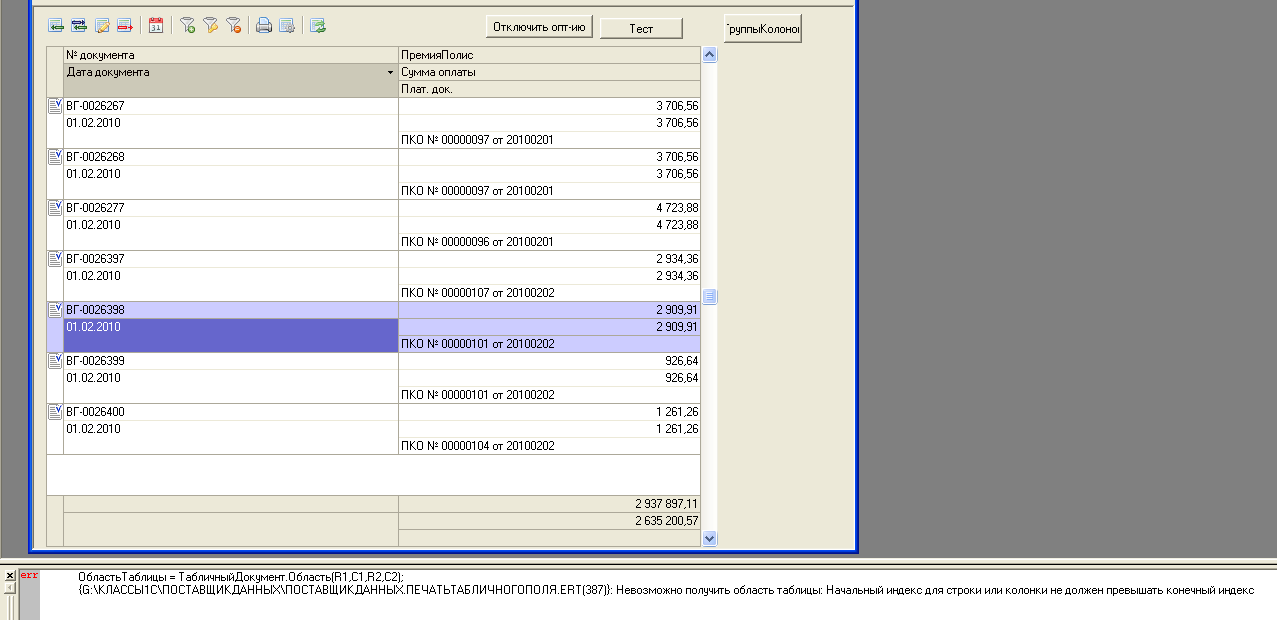Screen dimensions: 1277x620
Task: Click the table scrollbar down arrow
Action: click(709, 538)
